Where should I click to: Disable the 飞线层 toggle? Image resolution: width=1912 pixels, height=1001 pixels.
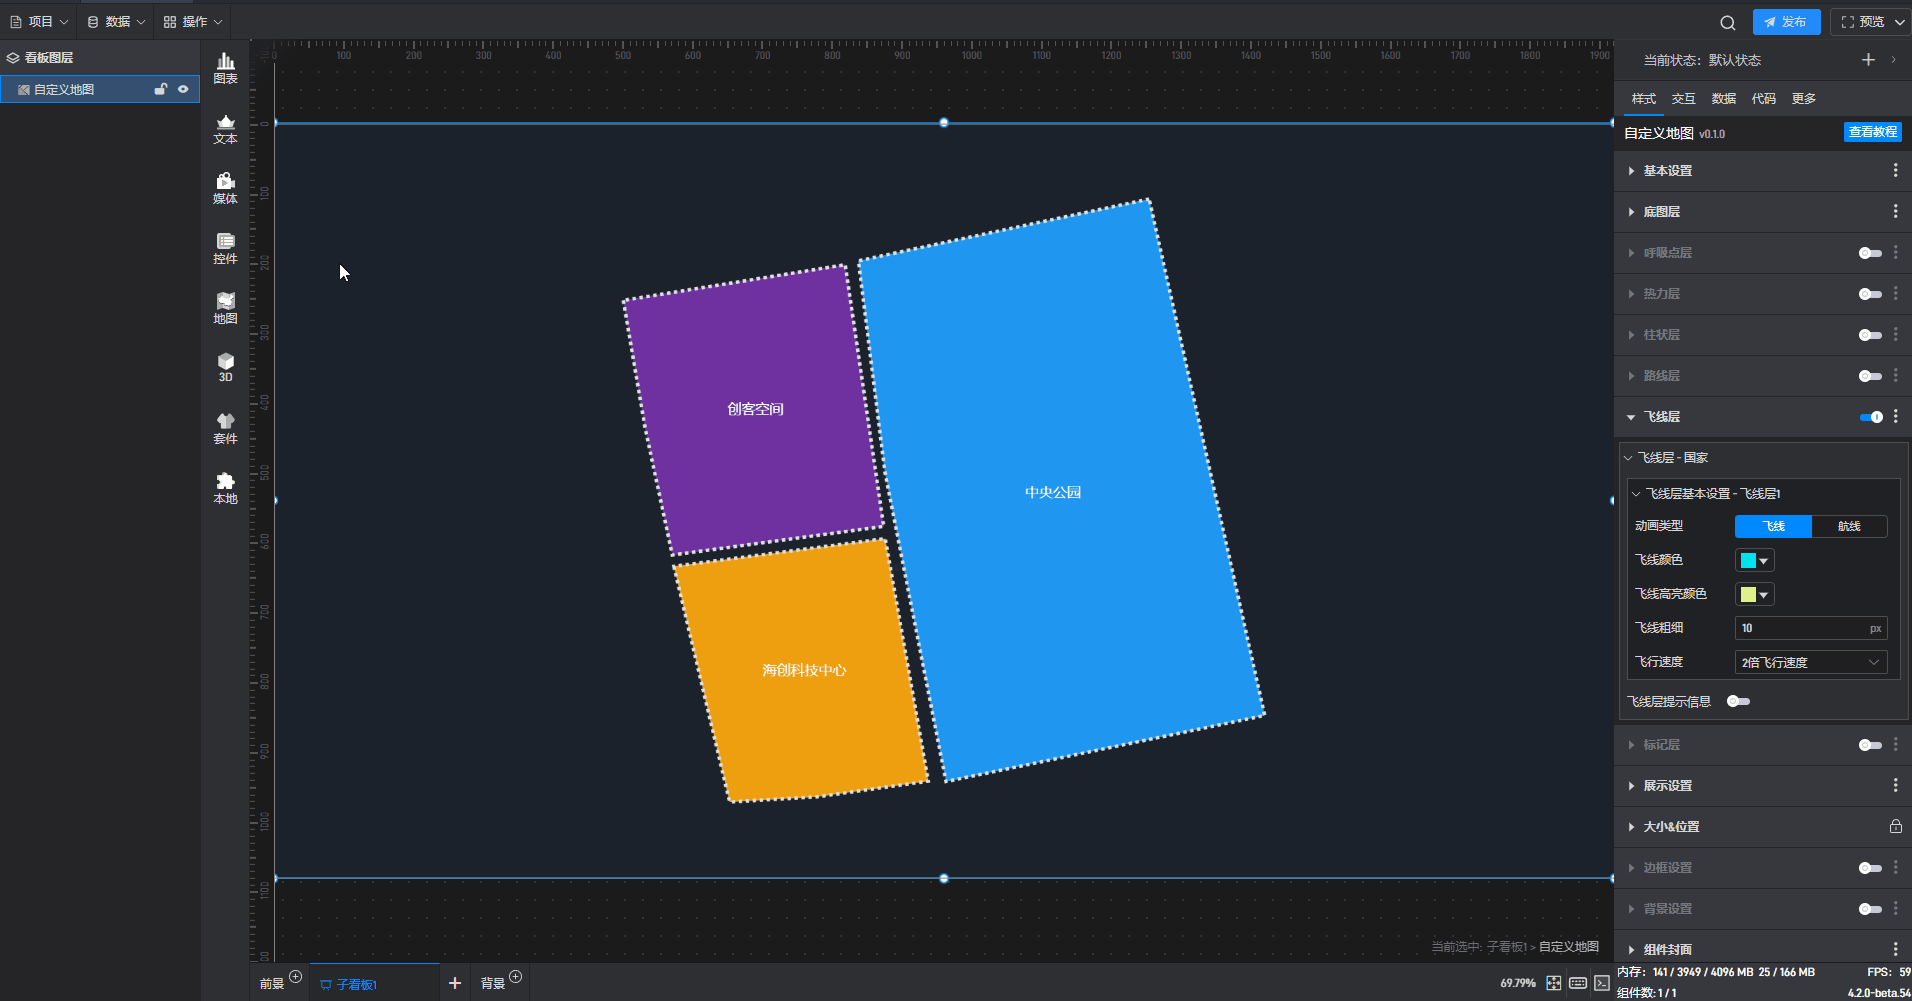coord(1870,417)
